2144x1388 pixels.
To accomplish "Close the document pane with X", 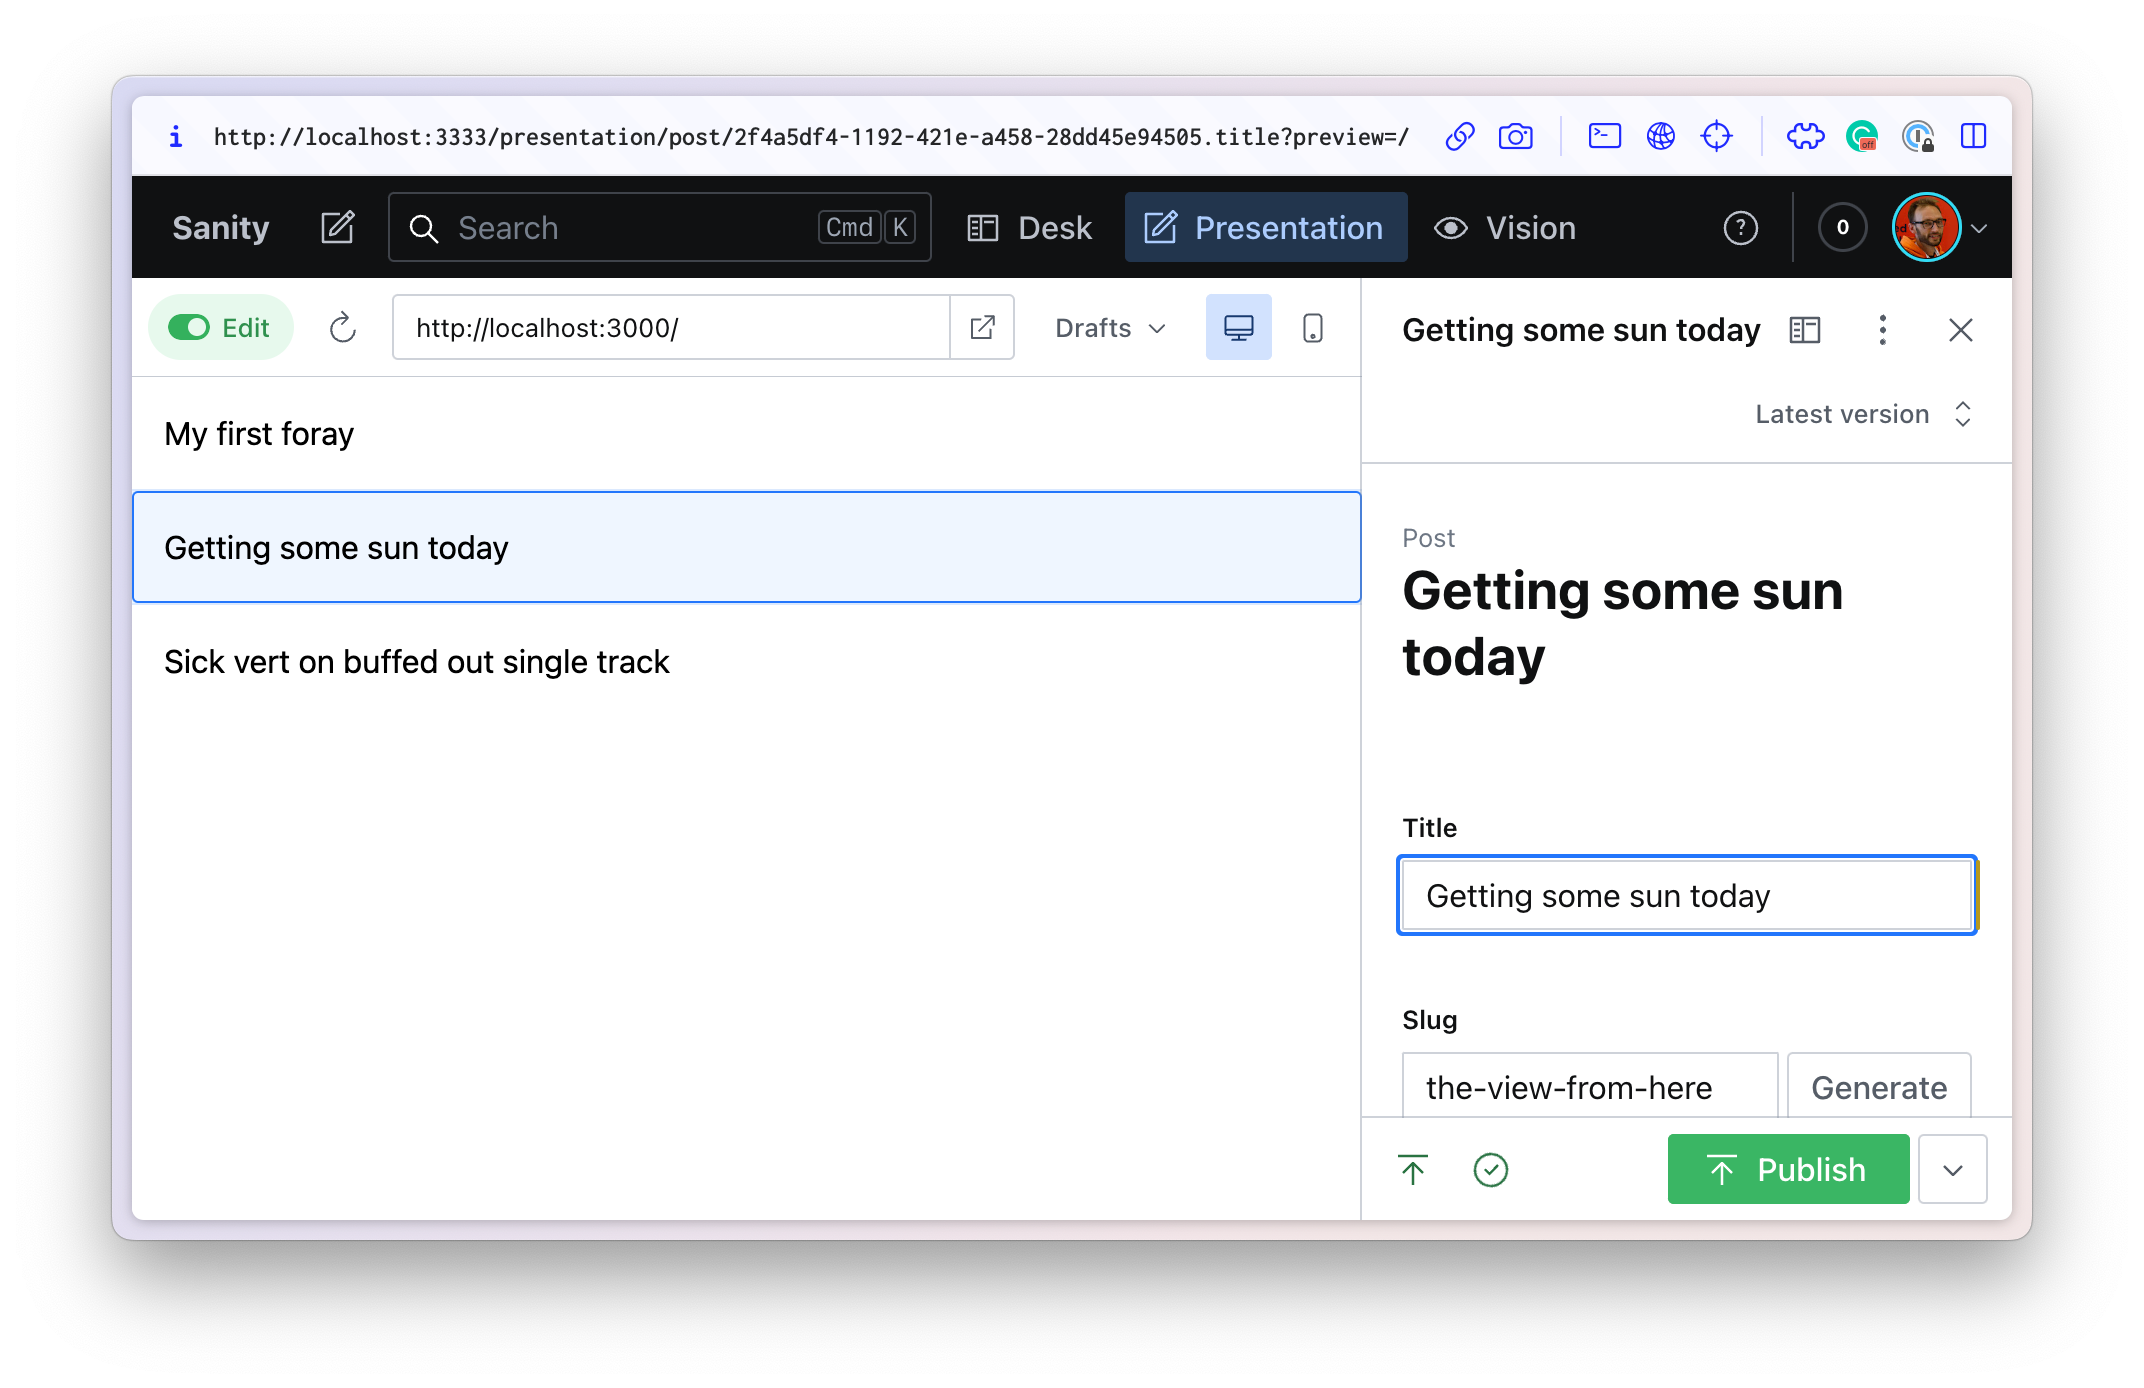I will (1961, 330).
